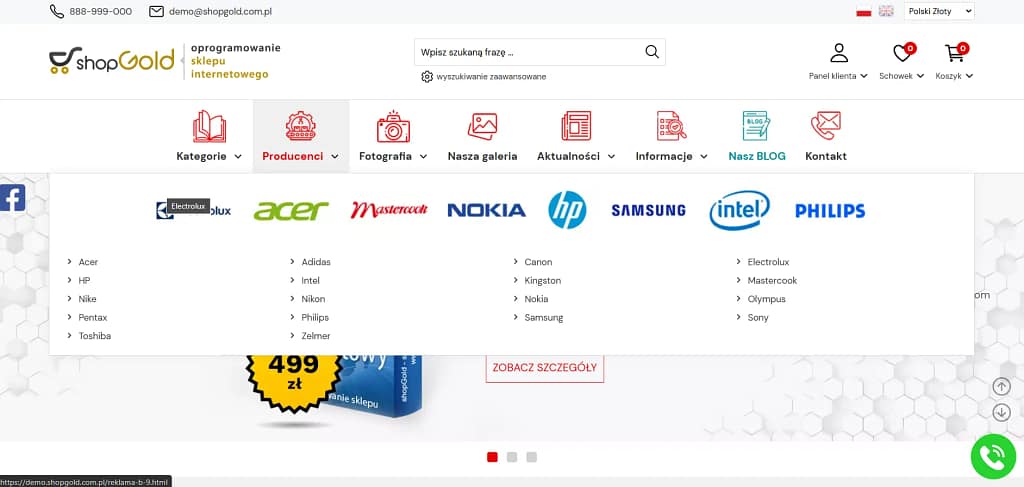
Task: Click the scroll-up arrow circle icon
Action: click(x=1001, y=386)
